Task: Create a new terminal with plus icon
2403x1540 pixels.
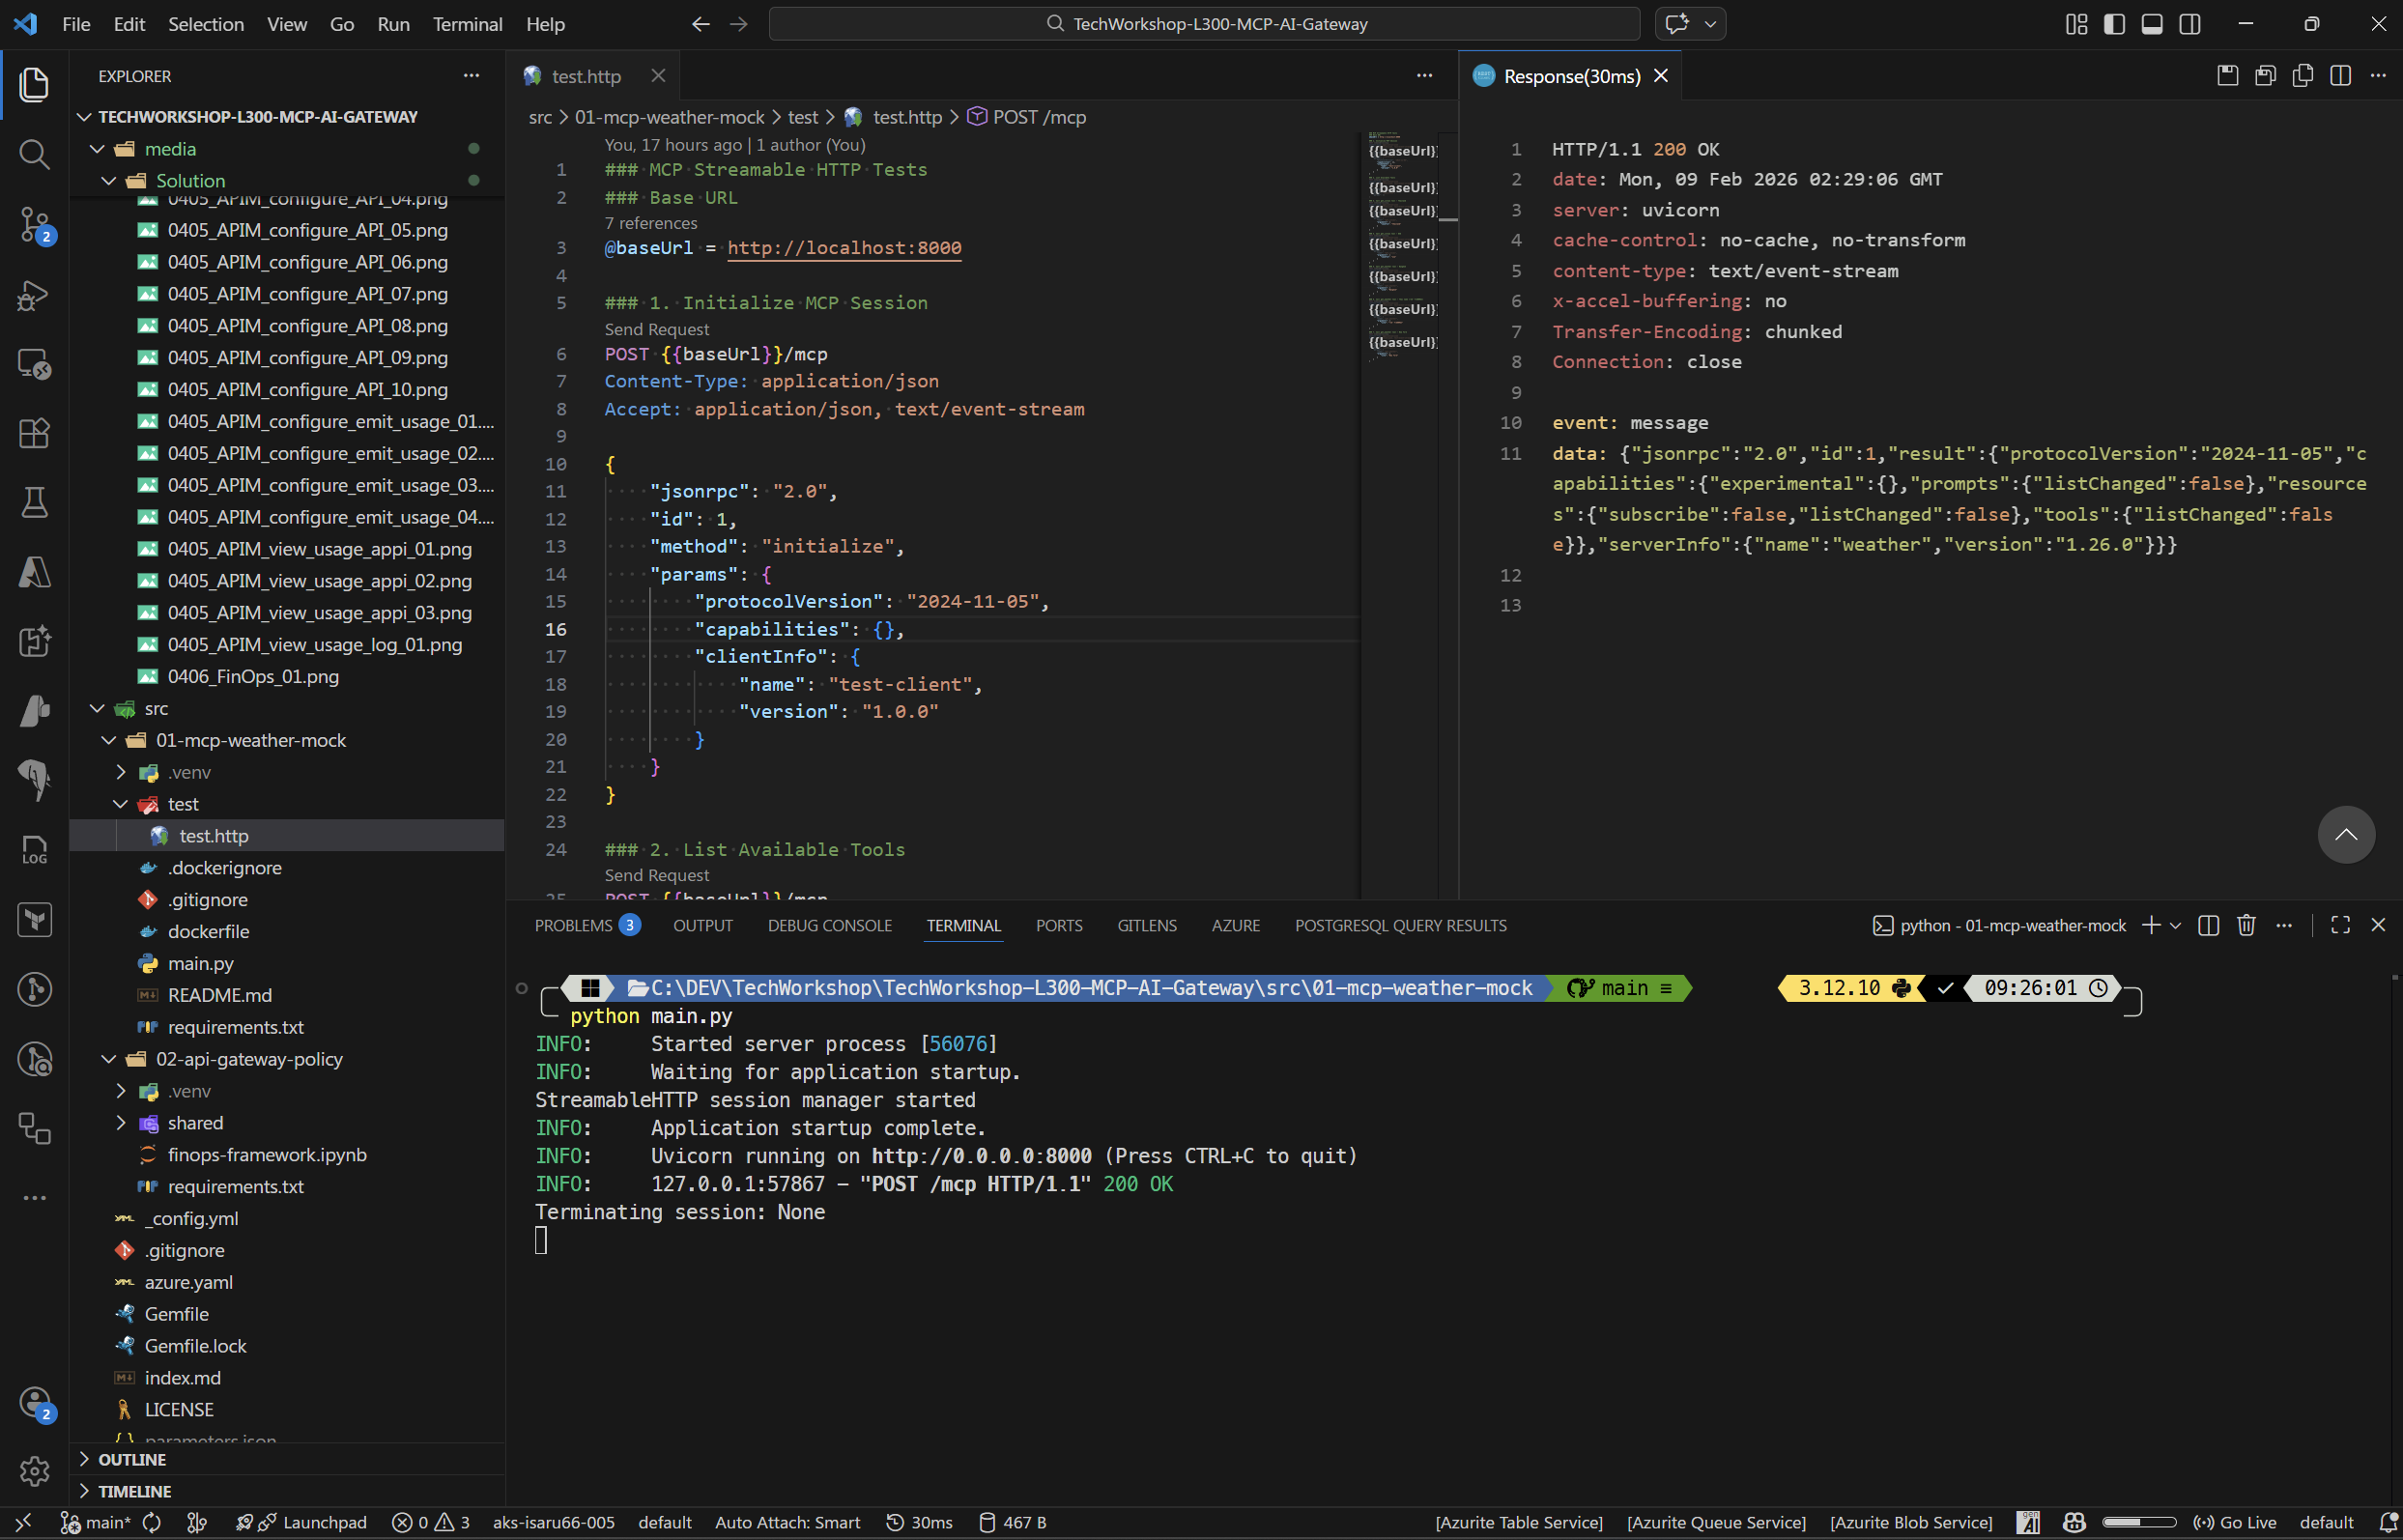Action: point(2150,925)
